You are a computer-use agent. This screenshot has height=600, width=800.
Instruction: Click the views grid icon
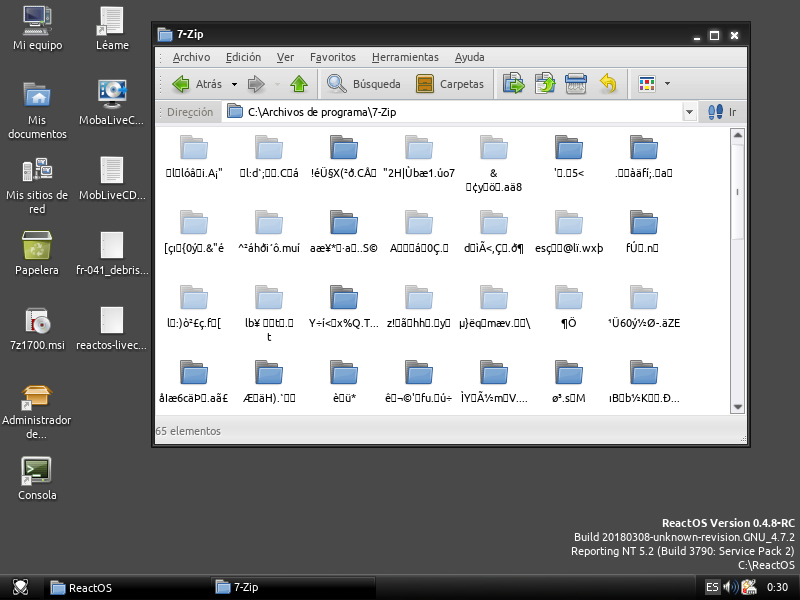click(647, 84)
